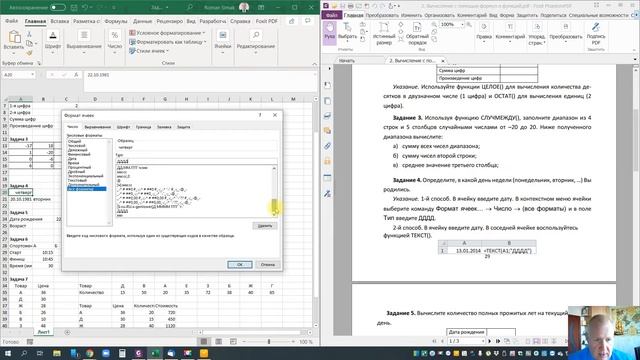This screenshot has width=640, height=360.
Task: Open the Граница tab in Format Cells dialog
Action: tap(143, 127)
